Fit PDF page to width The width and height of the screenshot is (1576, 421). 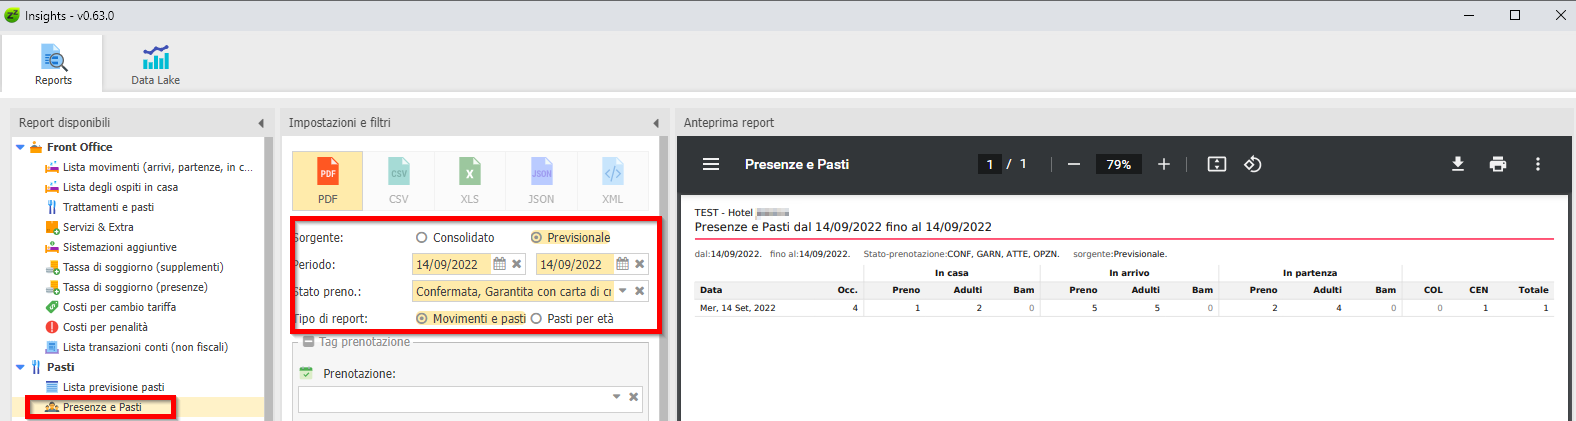(1217, 164)
